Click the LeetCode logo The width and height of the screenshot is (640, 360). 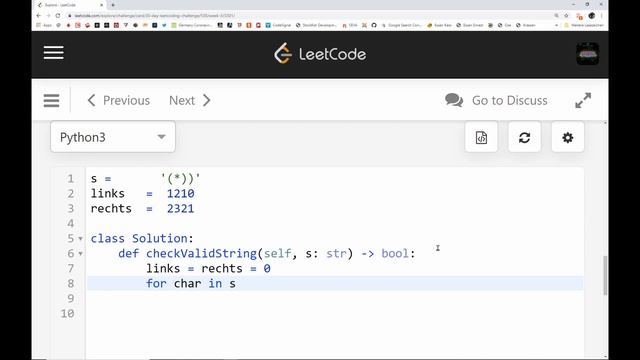point(320,53)
